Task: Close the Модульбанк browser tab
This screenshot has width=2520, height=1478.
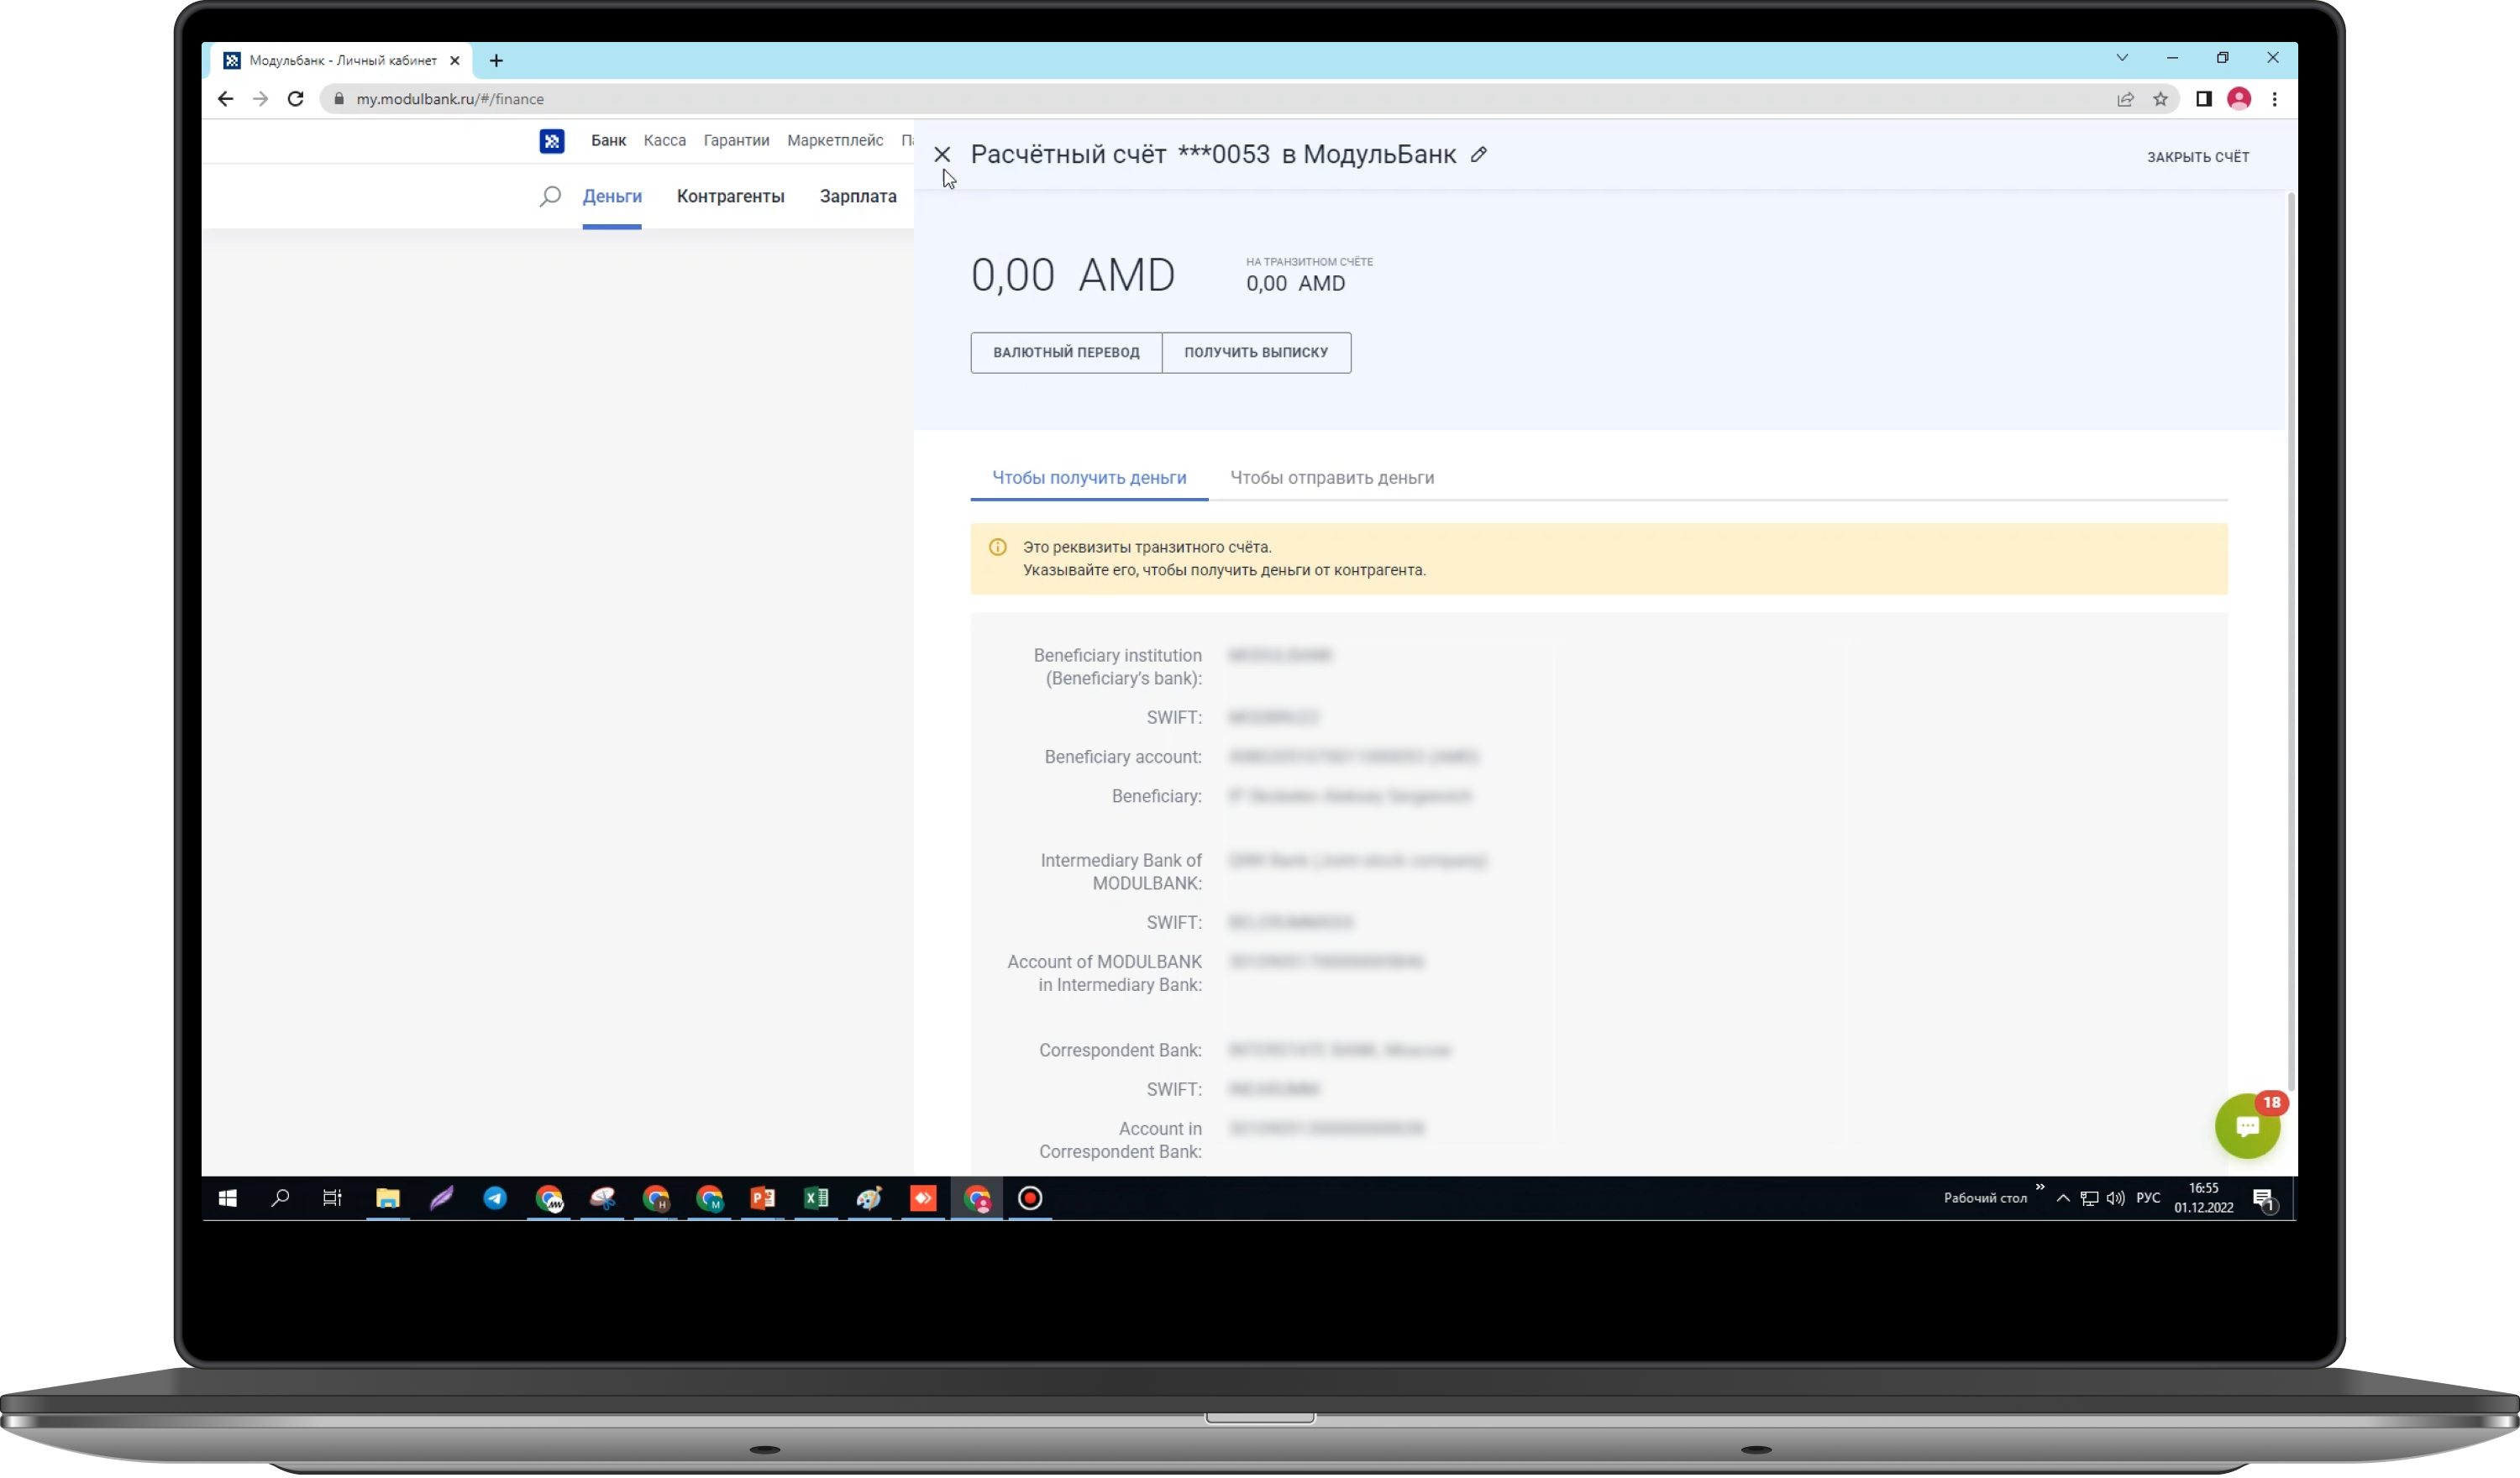Action: tap(455, 61)
